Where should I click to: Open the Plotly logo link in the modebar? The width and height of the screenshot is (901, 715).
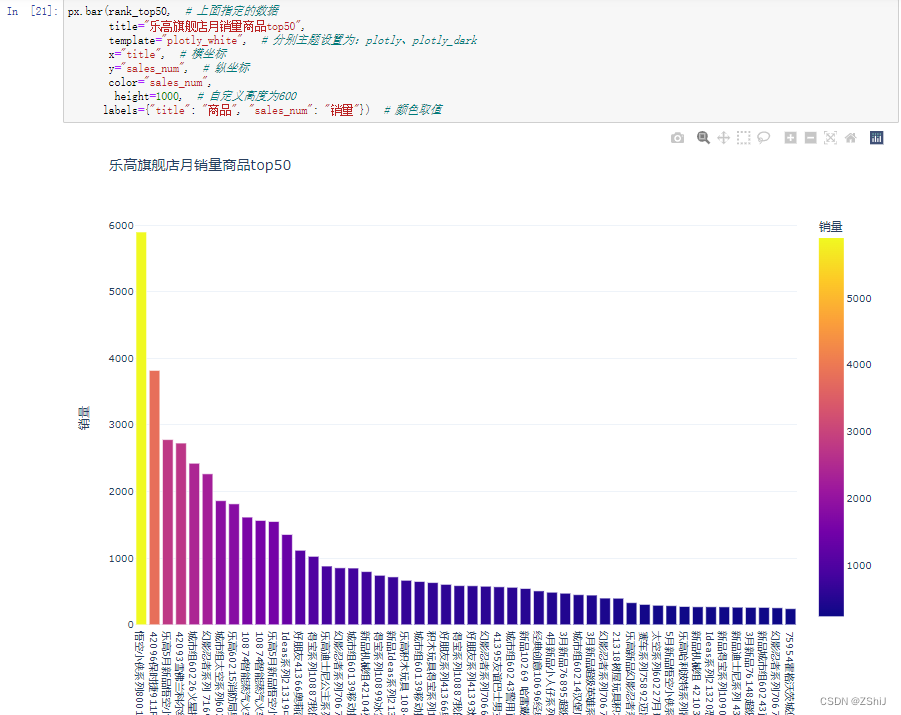(x=876, y=138)
